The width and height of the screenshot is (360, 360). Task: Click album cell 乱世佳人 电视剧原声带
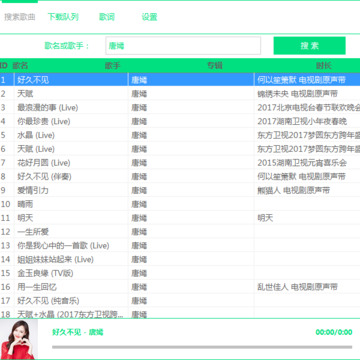pyautogui.click(x=297, y=287)
